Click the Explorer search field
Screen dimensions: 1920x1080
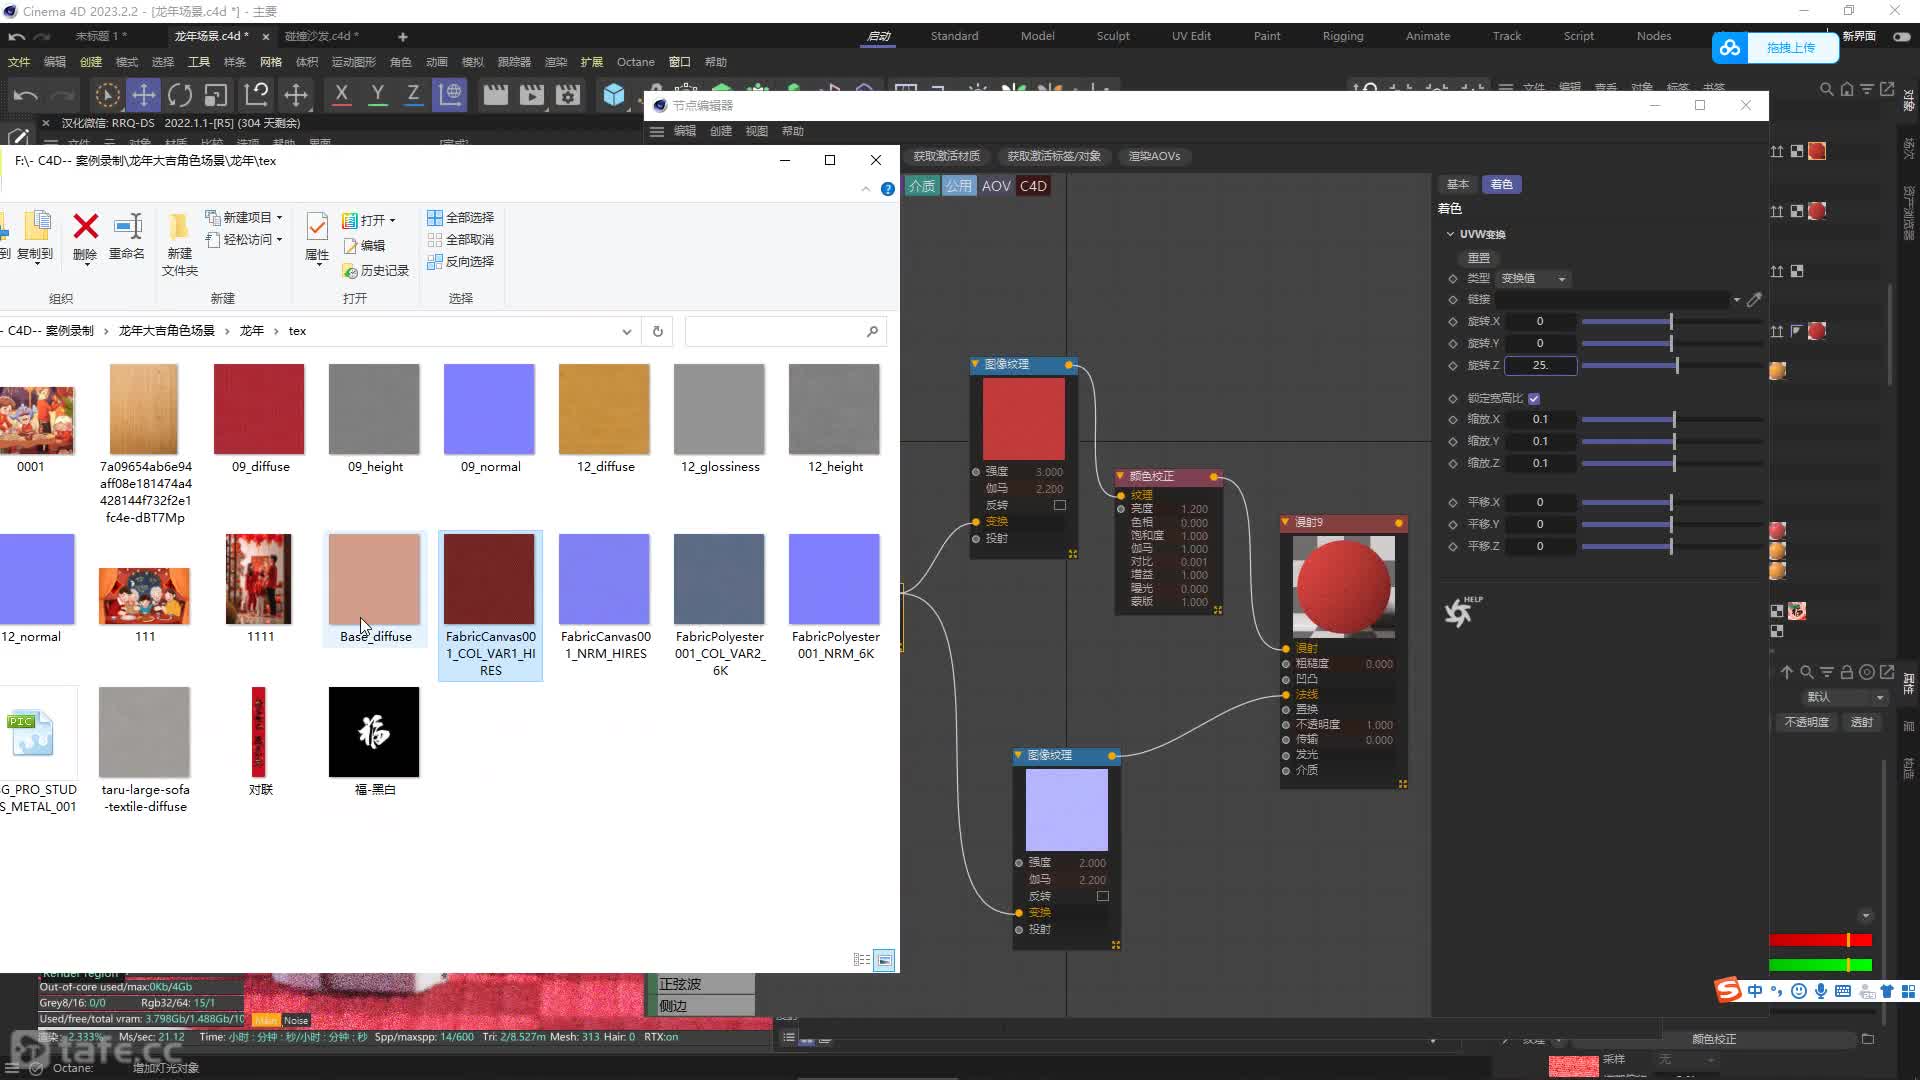[x=786, y=331]
